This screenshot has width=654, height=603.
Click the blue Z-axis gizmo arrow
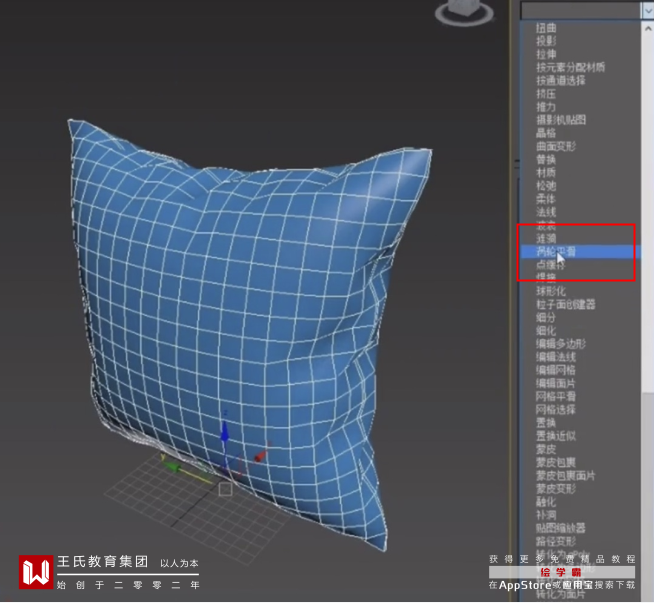[x=225, y=432]
